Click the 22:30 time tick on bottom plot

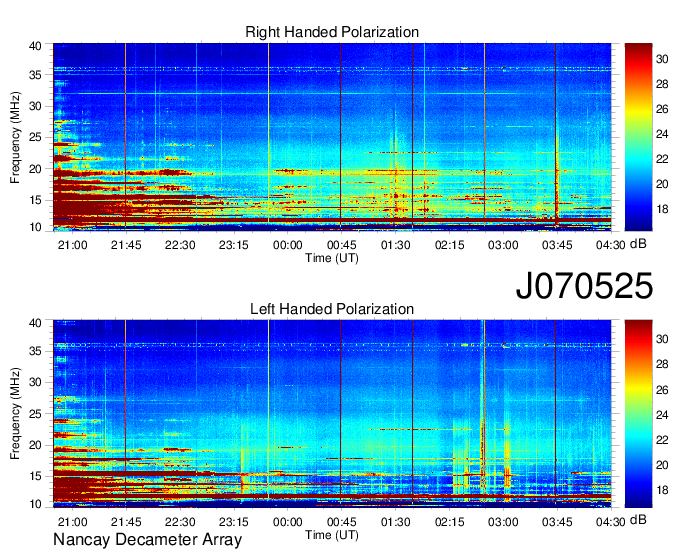pyautogui.click(x=180, y=522)
